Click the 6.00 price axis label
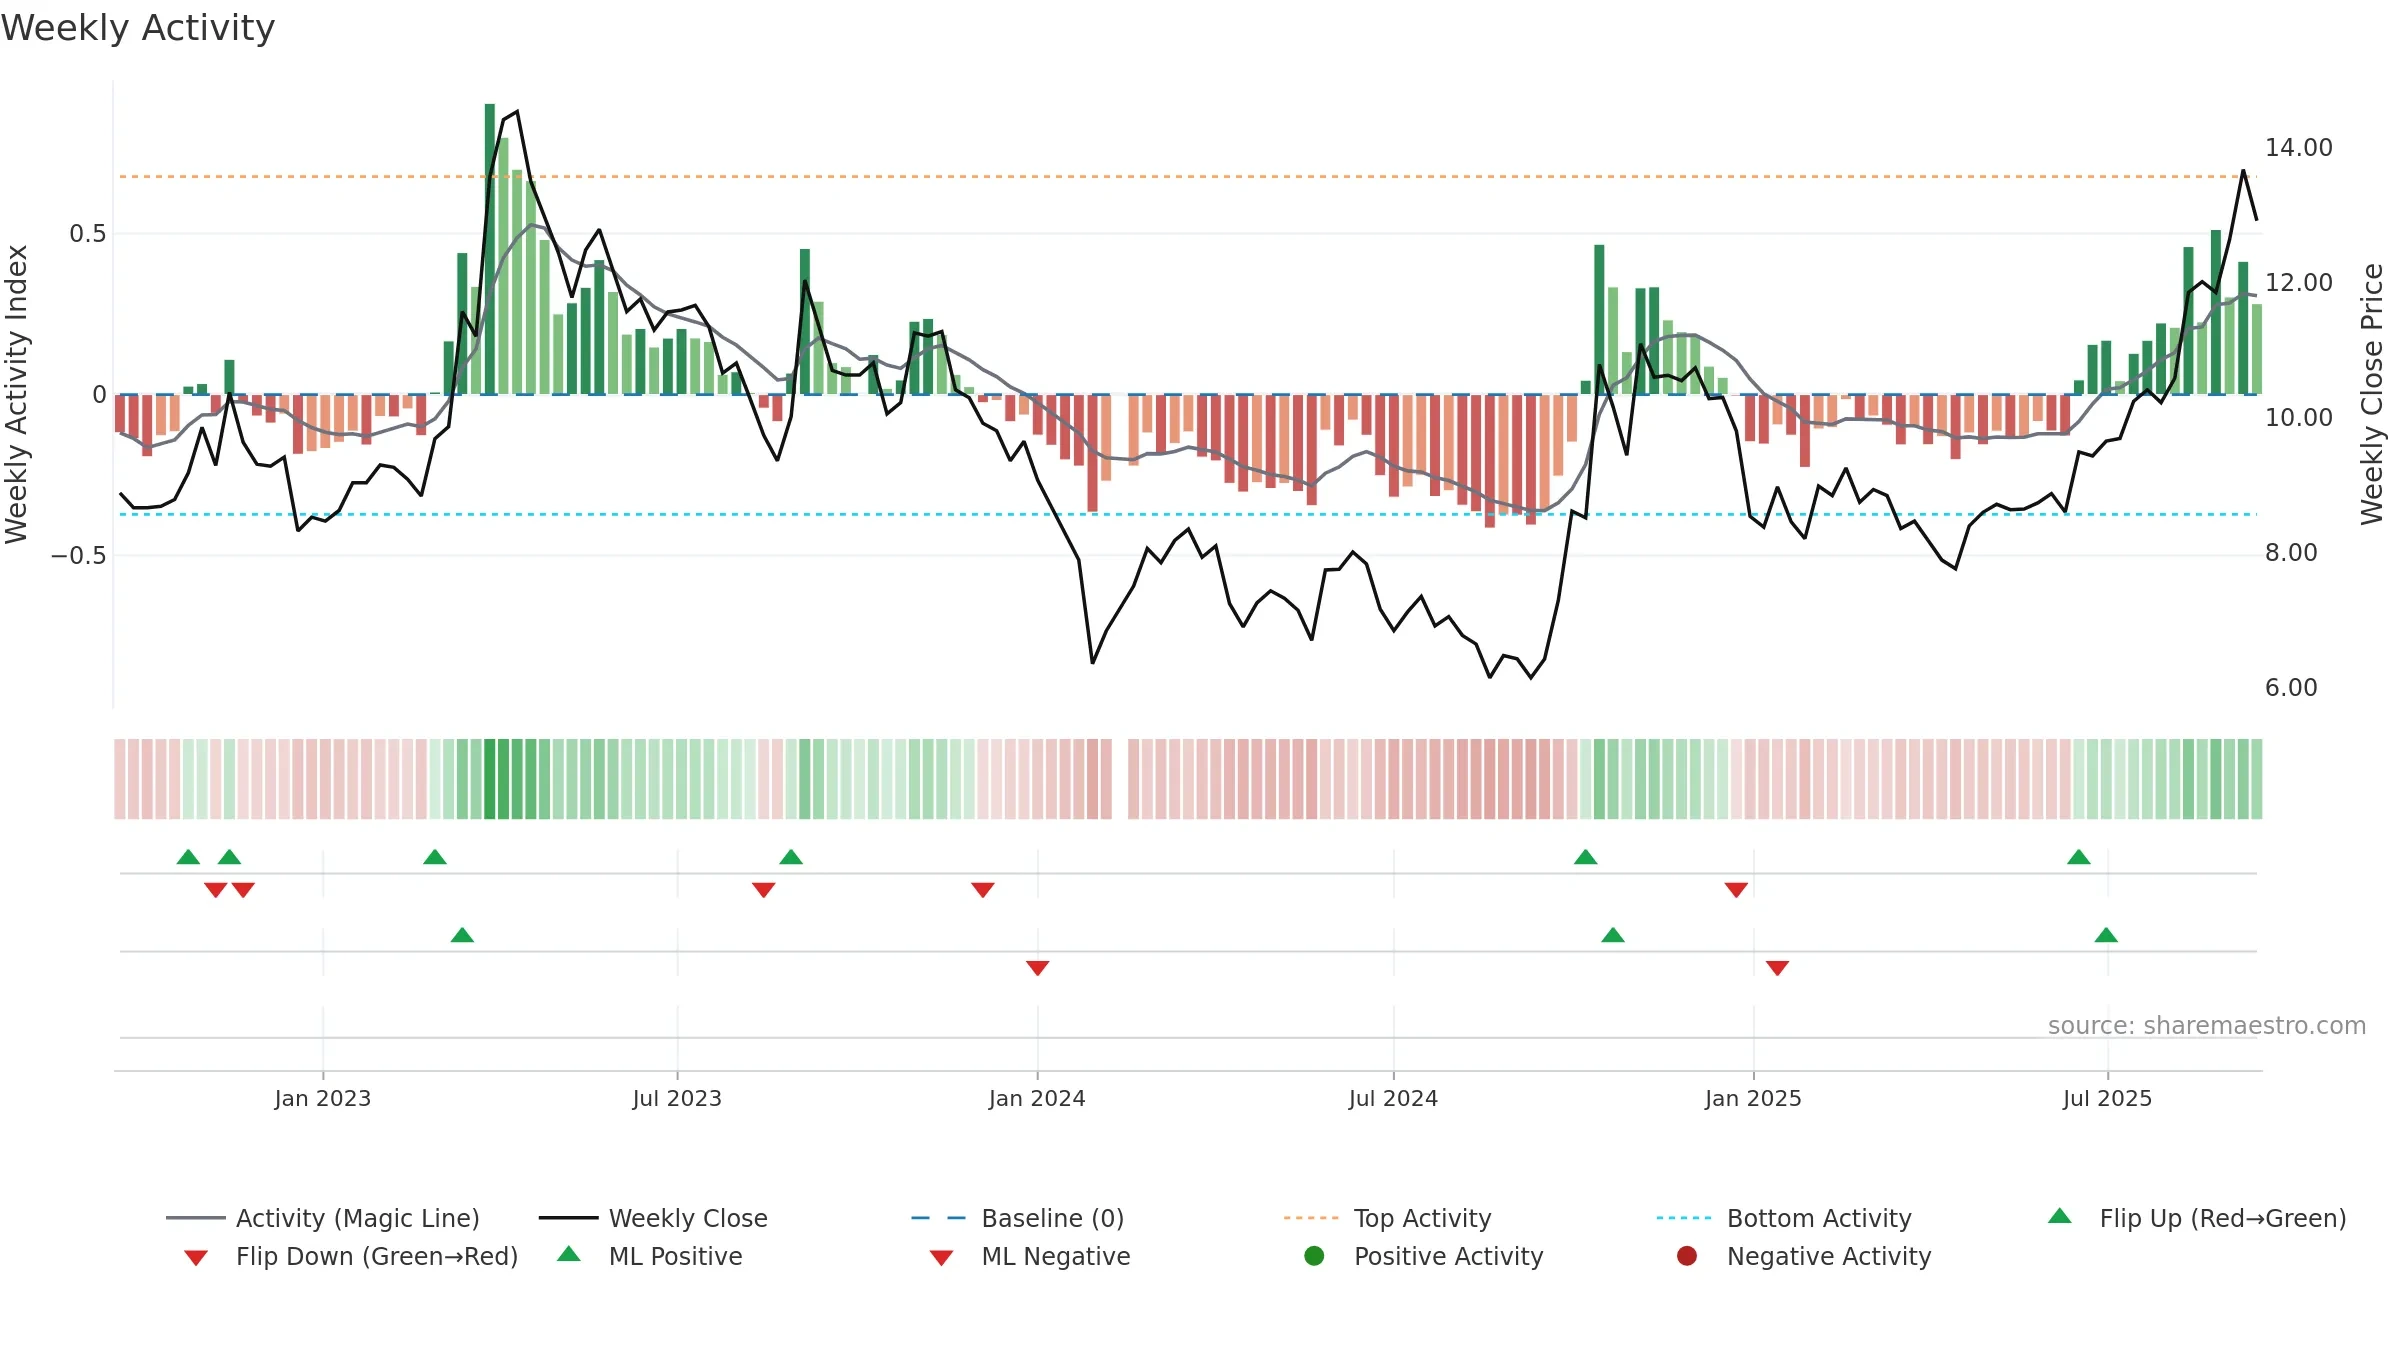This screenshot has height=1350, width=2400. click(x=2291, y=688)
